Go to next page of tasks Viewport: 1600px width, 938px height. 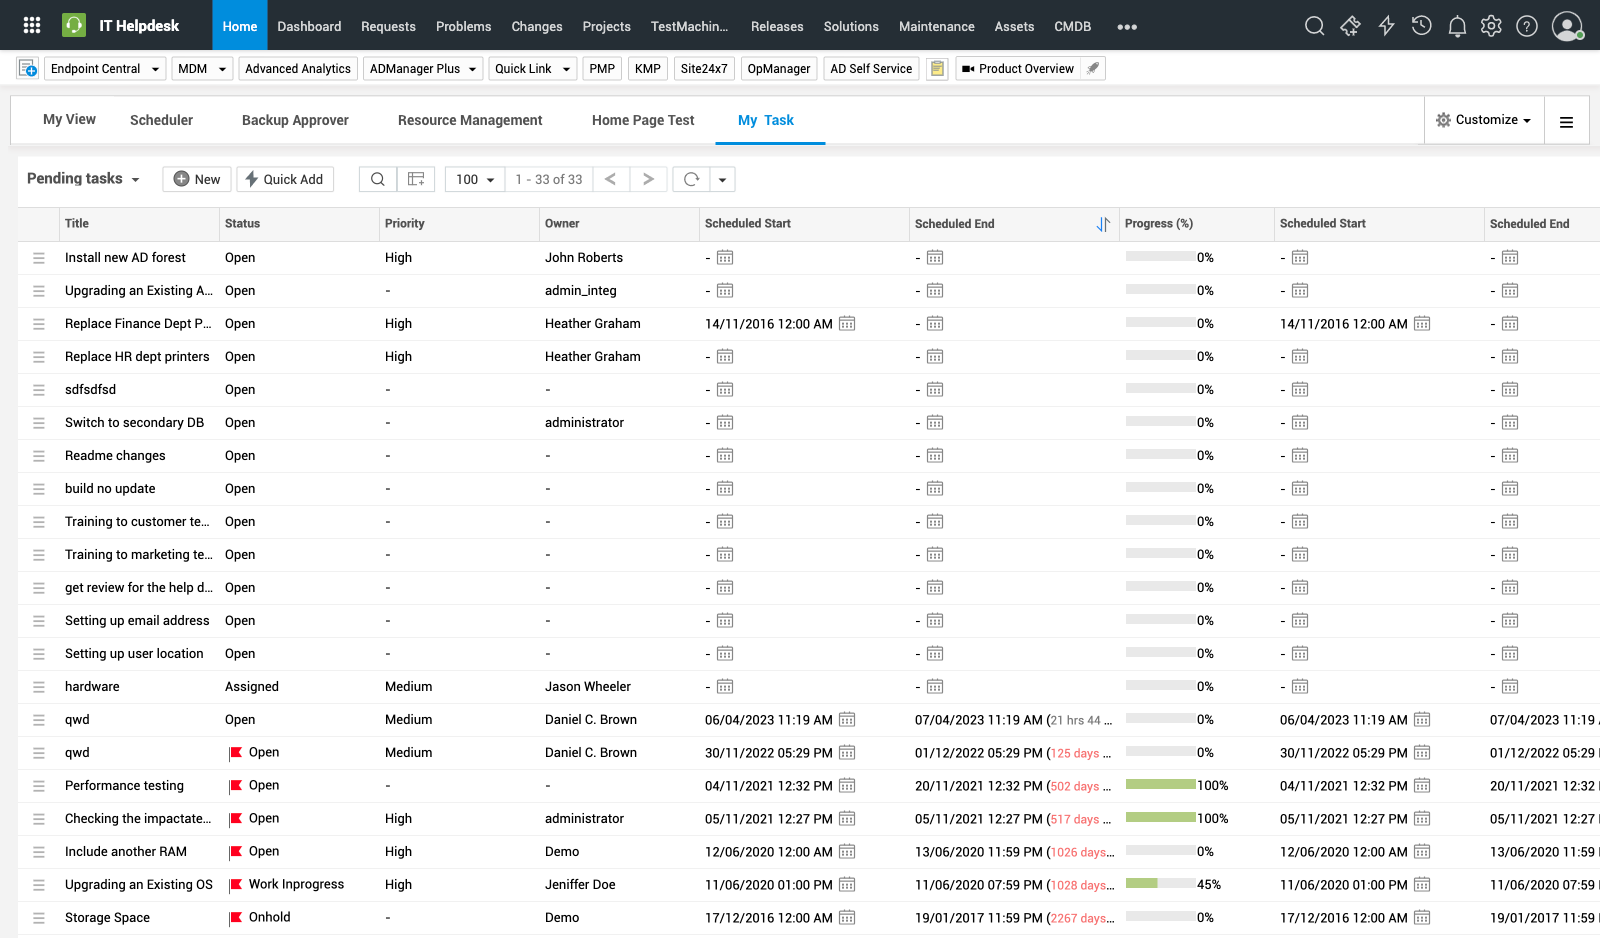click(x=648, y=179)
